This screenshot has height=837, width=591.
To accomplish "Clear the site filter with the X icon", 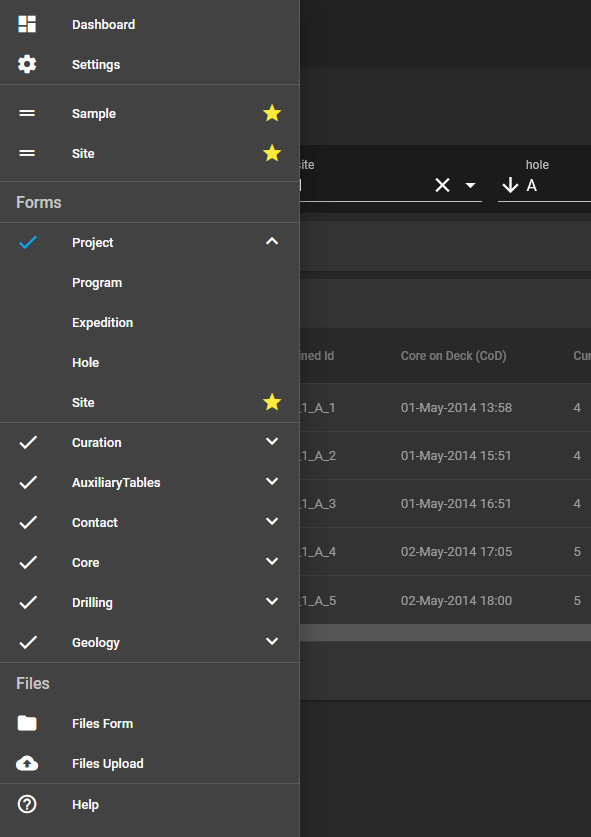I will click(x=443, y=184).
